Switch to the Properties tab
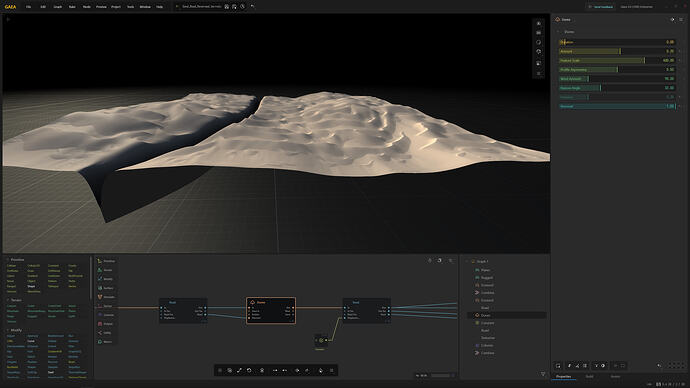690x388 pixels. (x=563, y=377)
